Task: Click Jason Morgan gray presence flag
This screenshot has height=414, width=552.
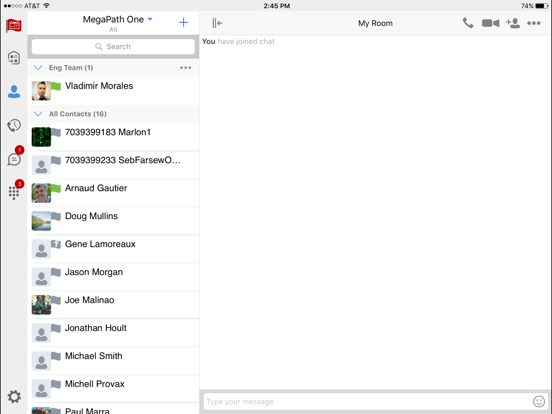Action: (x=56, y=272)
